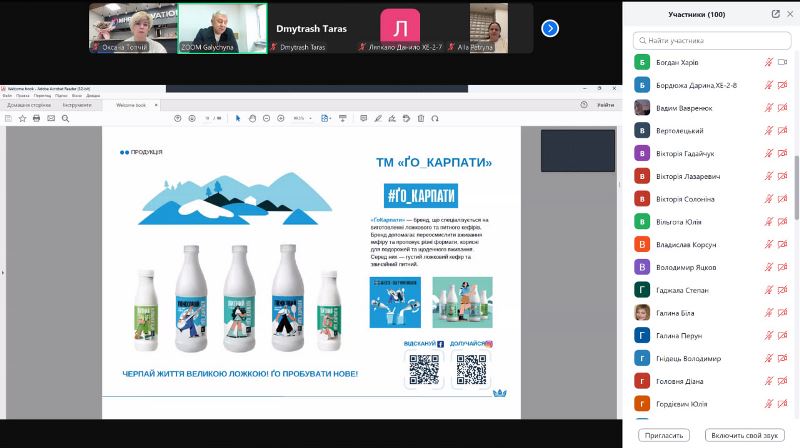Add a sticky note comment

(363, 118)
